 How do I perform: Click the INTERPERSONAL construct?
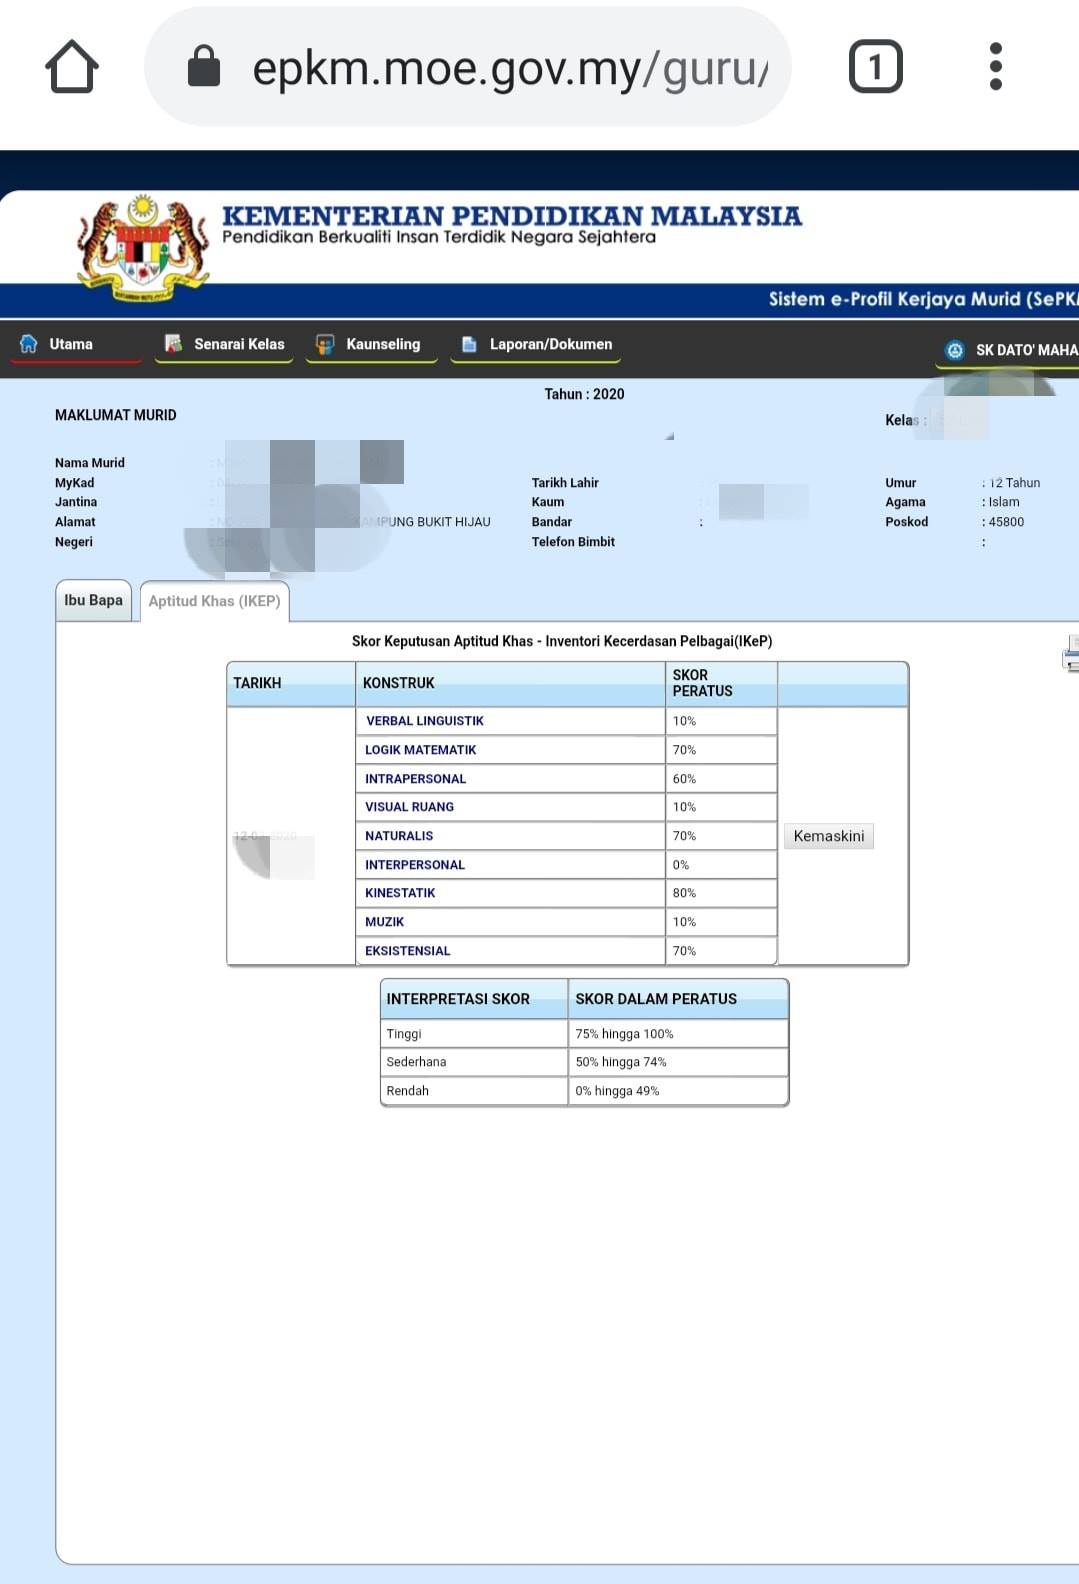point(414,865)
